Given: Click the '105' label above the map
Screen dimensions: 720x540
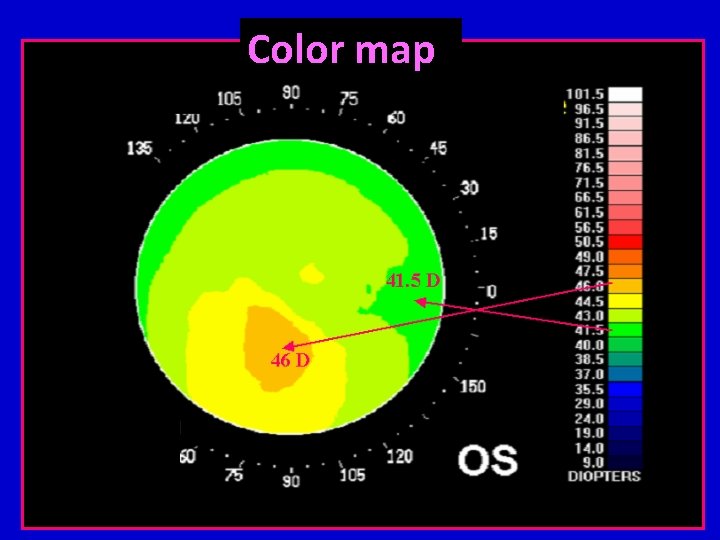Looking at the screenshot, I should pos(229,99).
